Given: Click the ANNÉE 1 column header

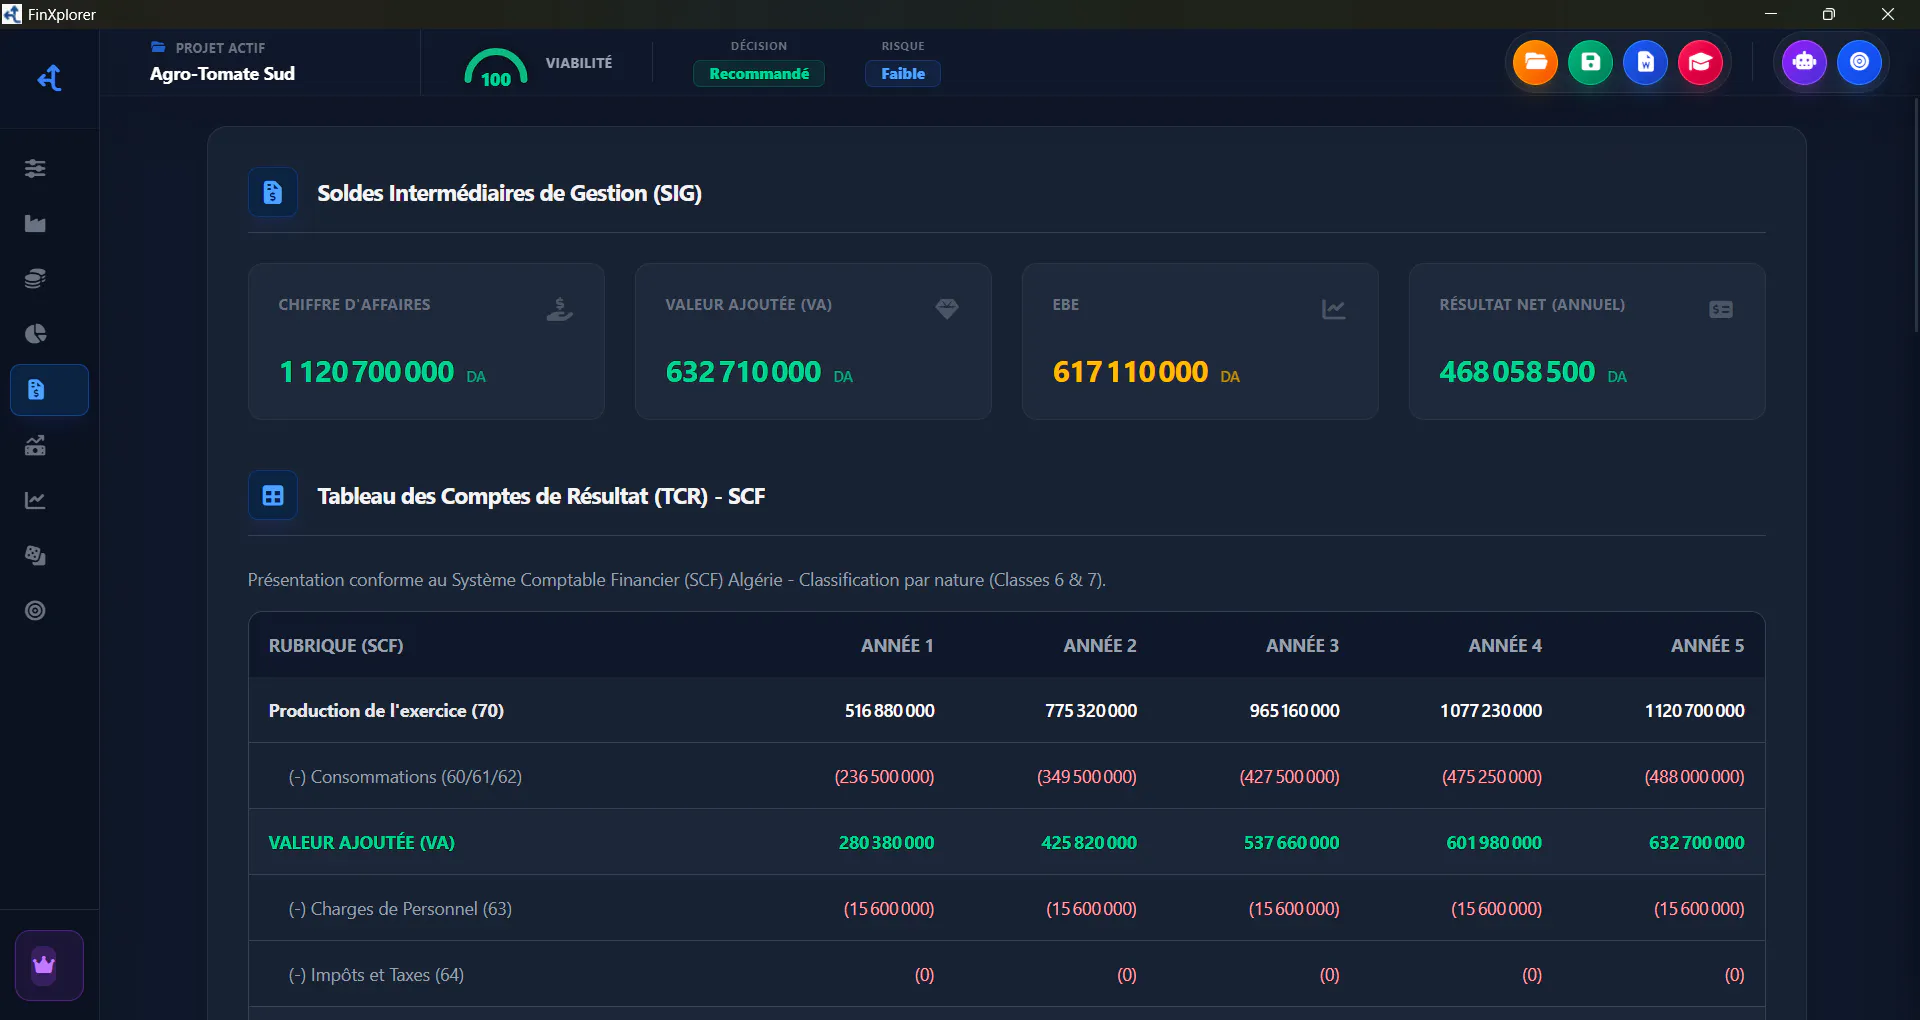Looking at the screenshot, I should tap(897, 646).
